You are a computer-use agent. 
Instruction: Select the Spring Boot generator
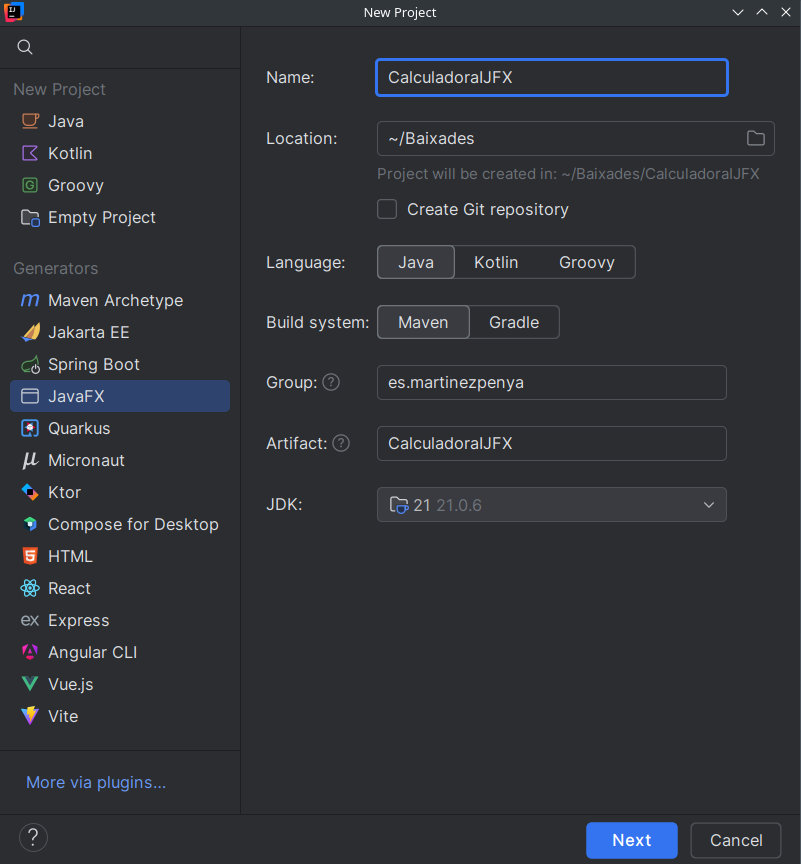tap(93, 364)
